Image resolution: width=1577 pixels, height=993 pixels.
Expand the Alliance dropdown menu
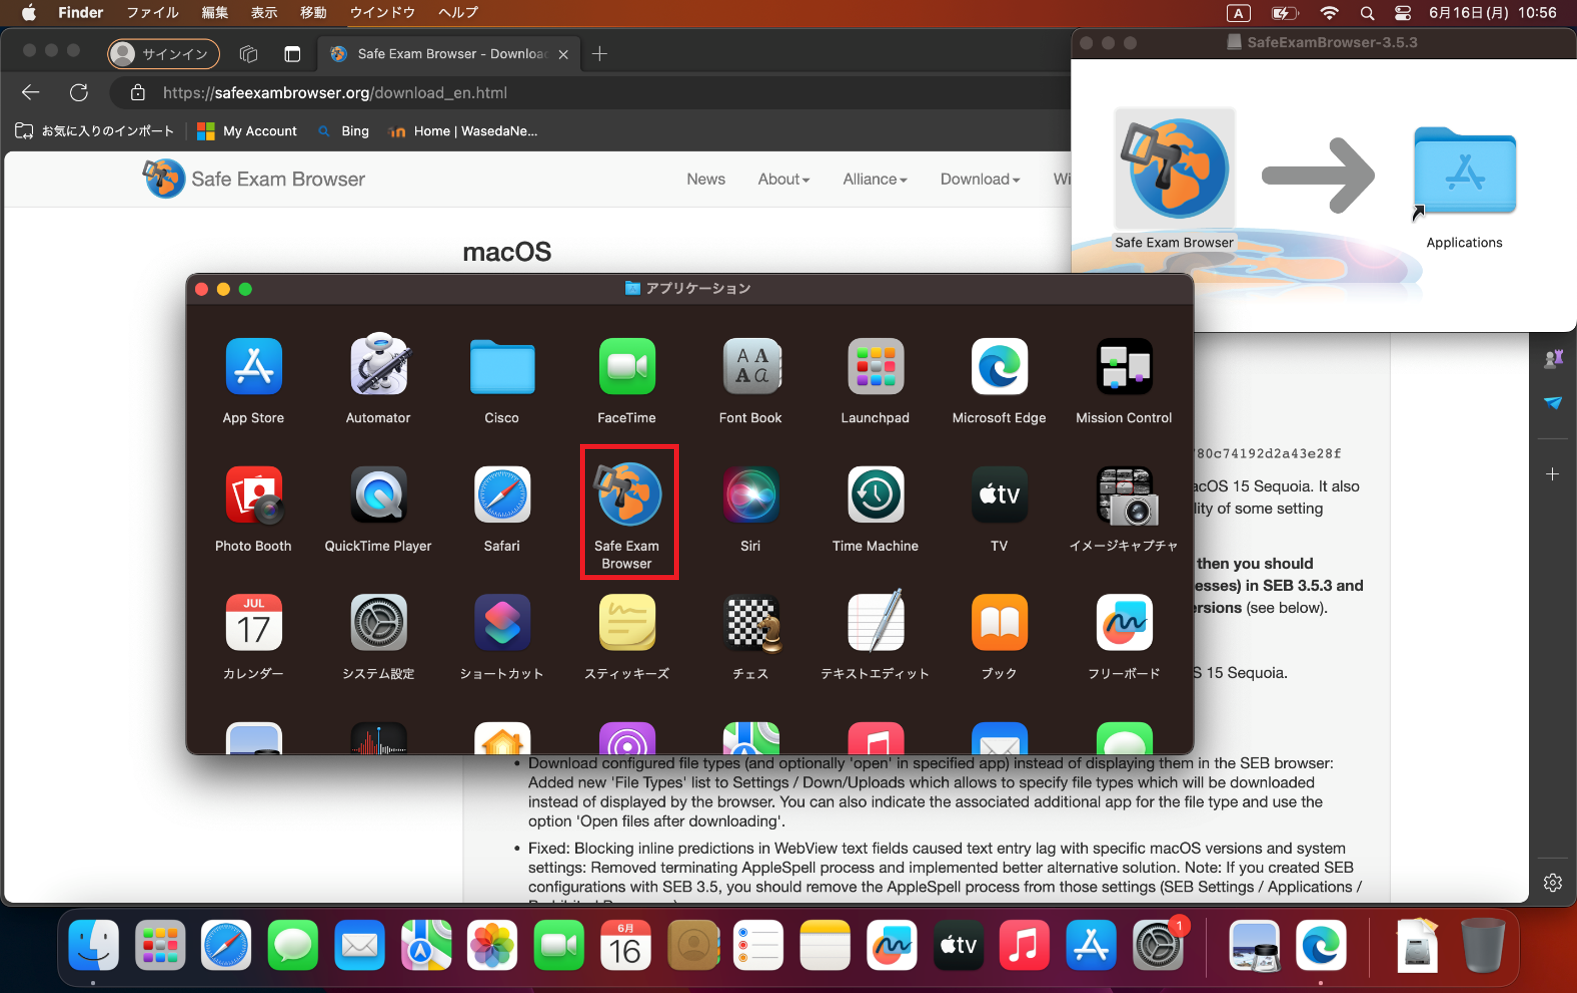pyautogui.click(x=875, y=179)
